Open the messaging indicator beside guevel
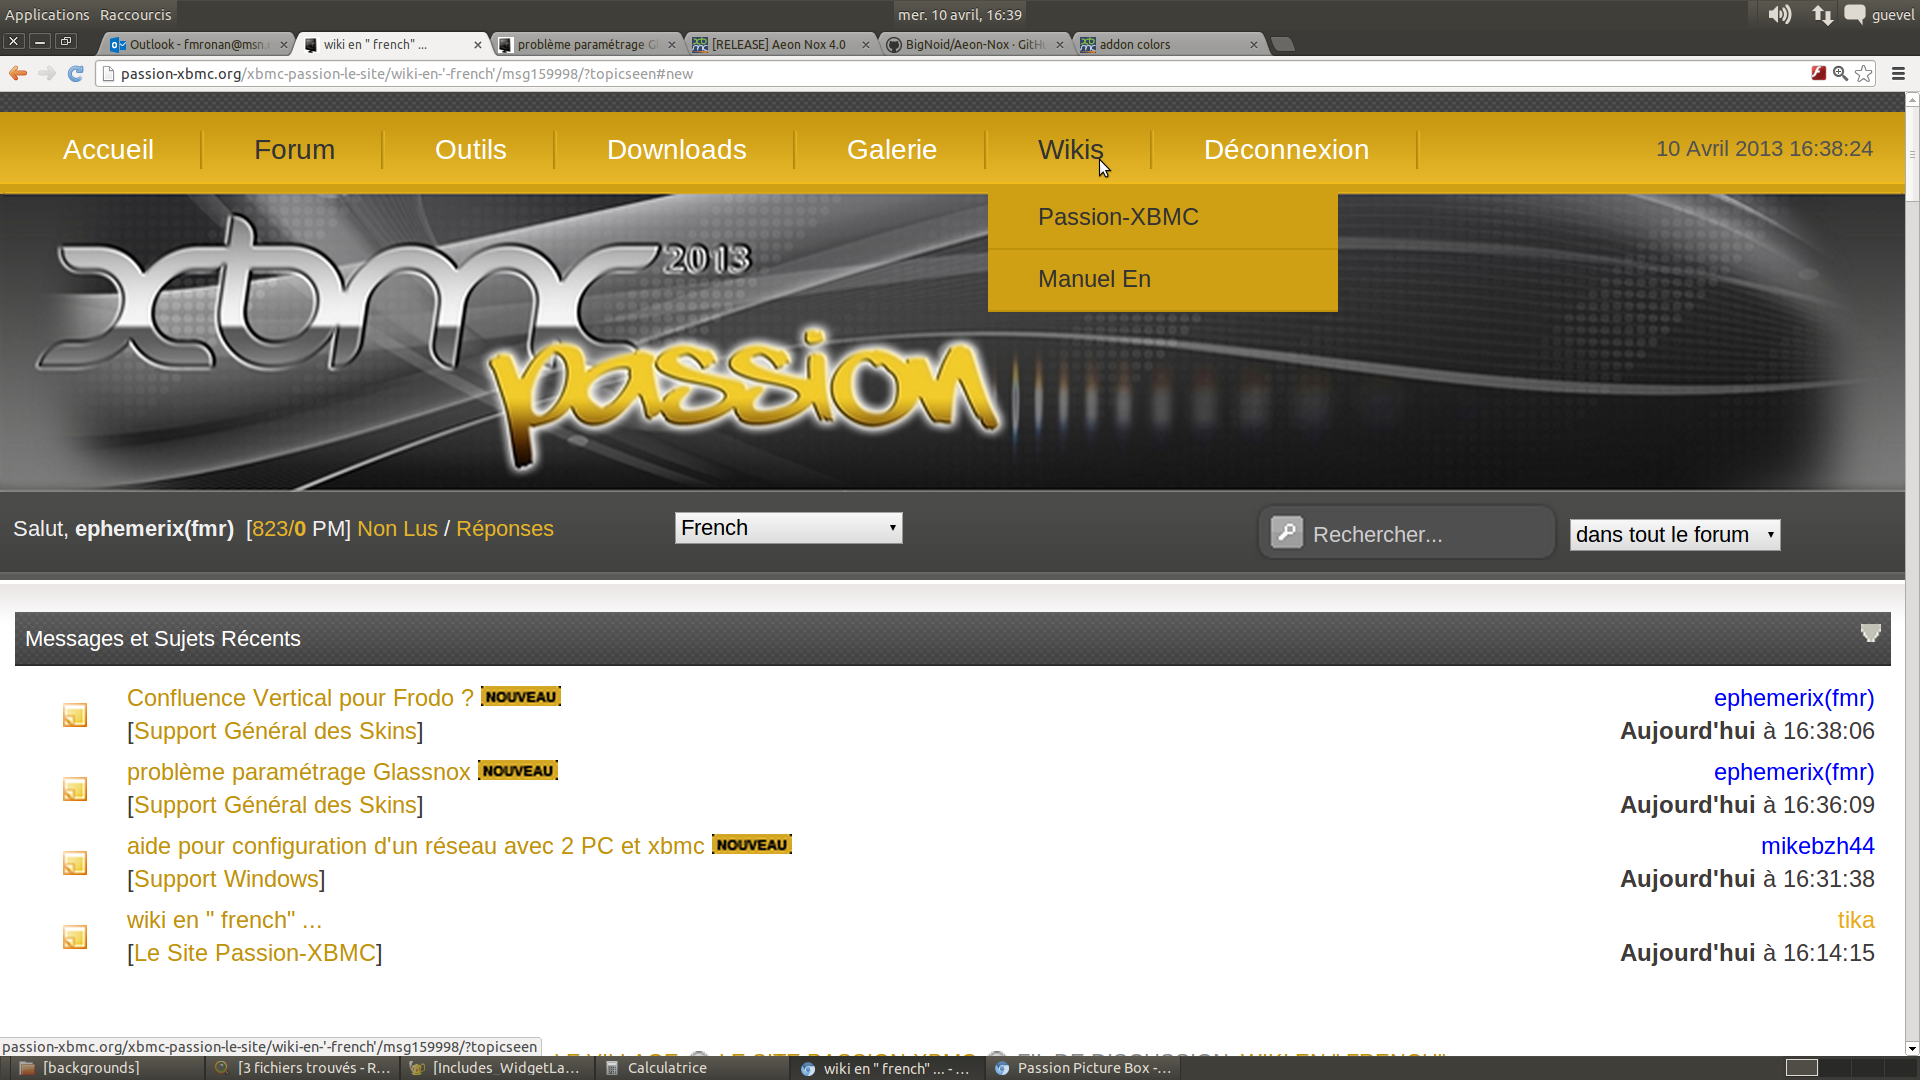The image size is (1920, 1080). point(1854,14)
